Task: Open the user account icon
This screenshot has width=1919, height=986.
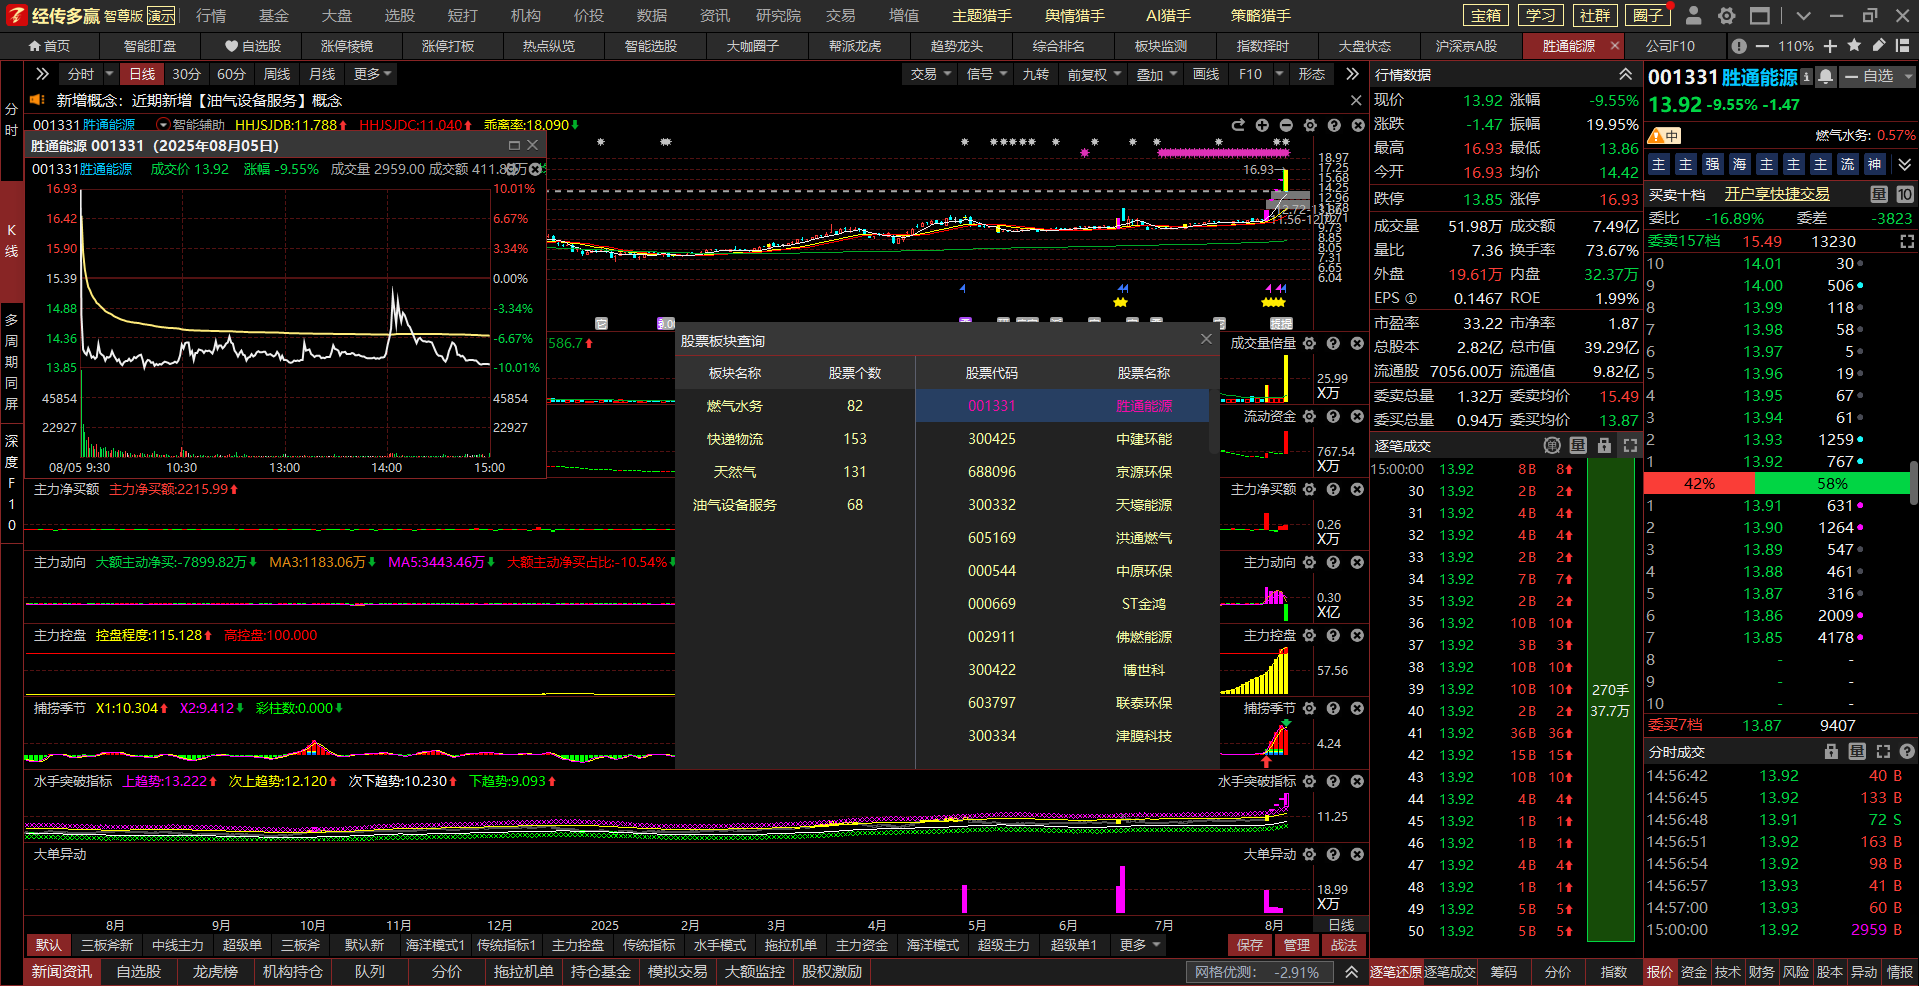Action: [1693, 16]
